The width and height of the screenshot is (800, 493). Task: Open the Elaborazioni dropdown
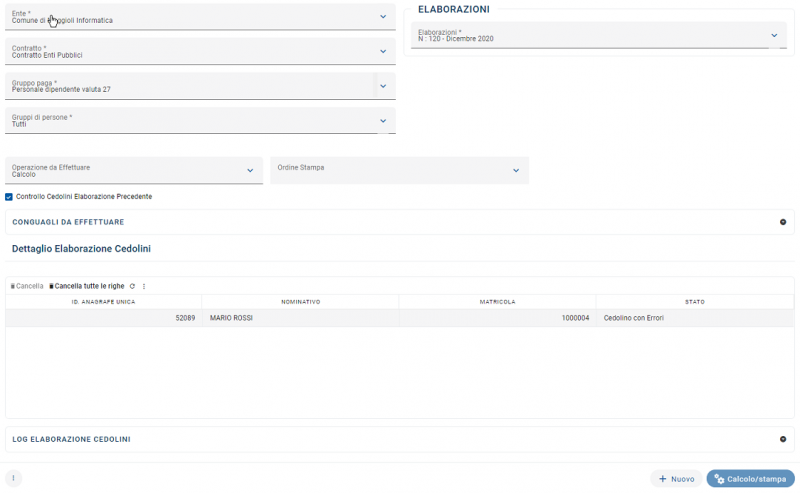(598, 35)
